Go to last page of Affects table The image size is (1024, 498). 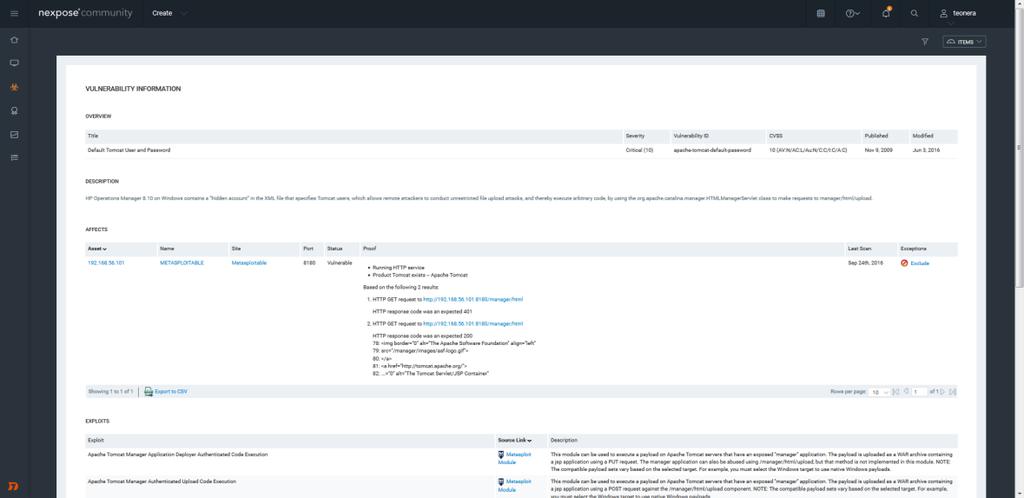[953, 392]
